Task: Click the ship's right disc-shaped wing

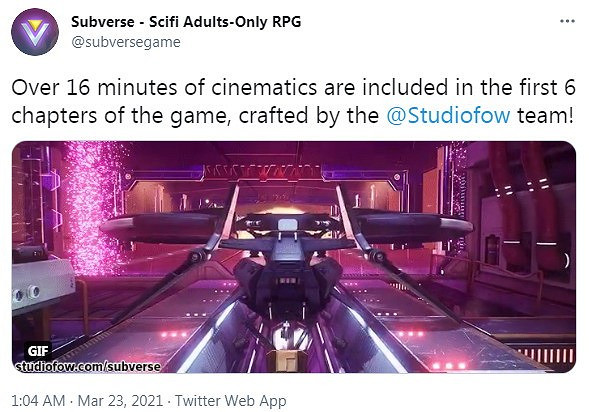Action: 411,225
